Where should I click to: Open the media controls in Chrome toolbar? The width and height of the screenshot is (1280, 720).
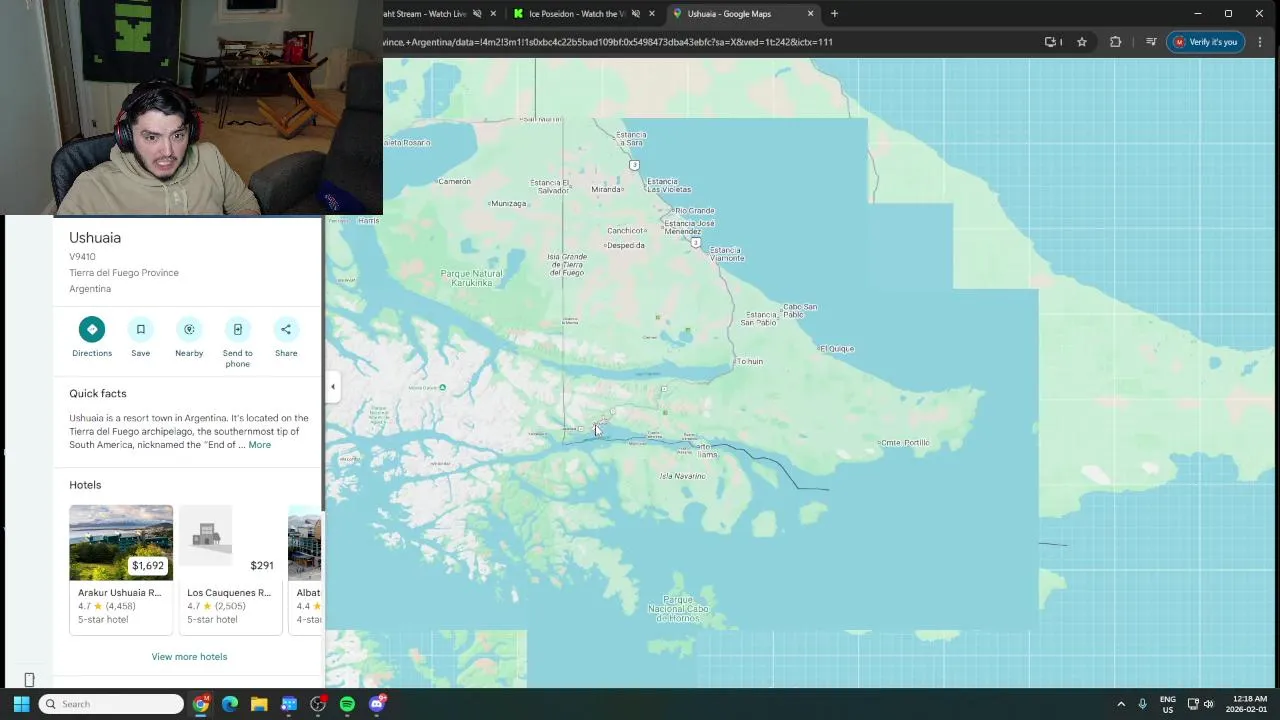1151,42
